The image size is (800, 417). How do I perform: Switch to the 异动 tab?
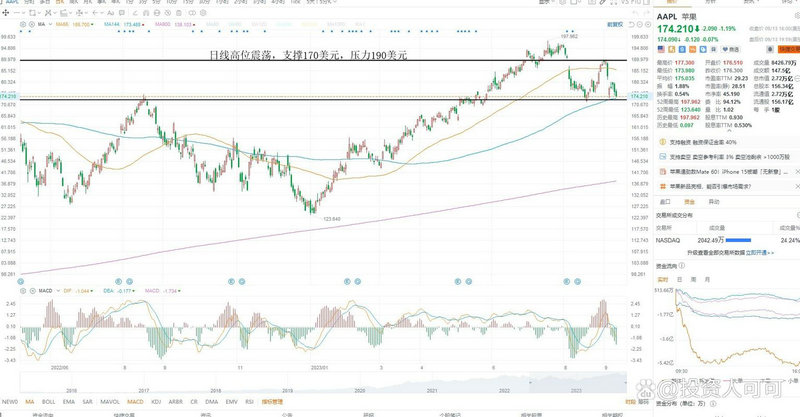click(x=714, y=202)
